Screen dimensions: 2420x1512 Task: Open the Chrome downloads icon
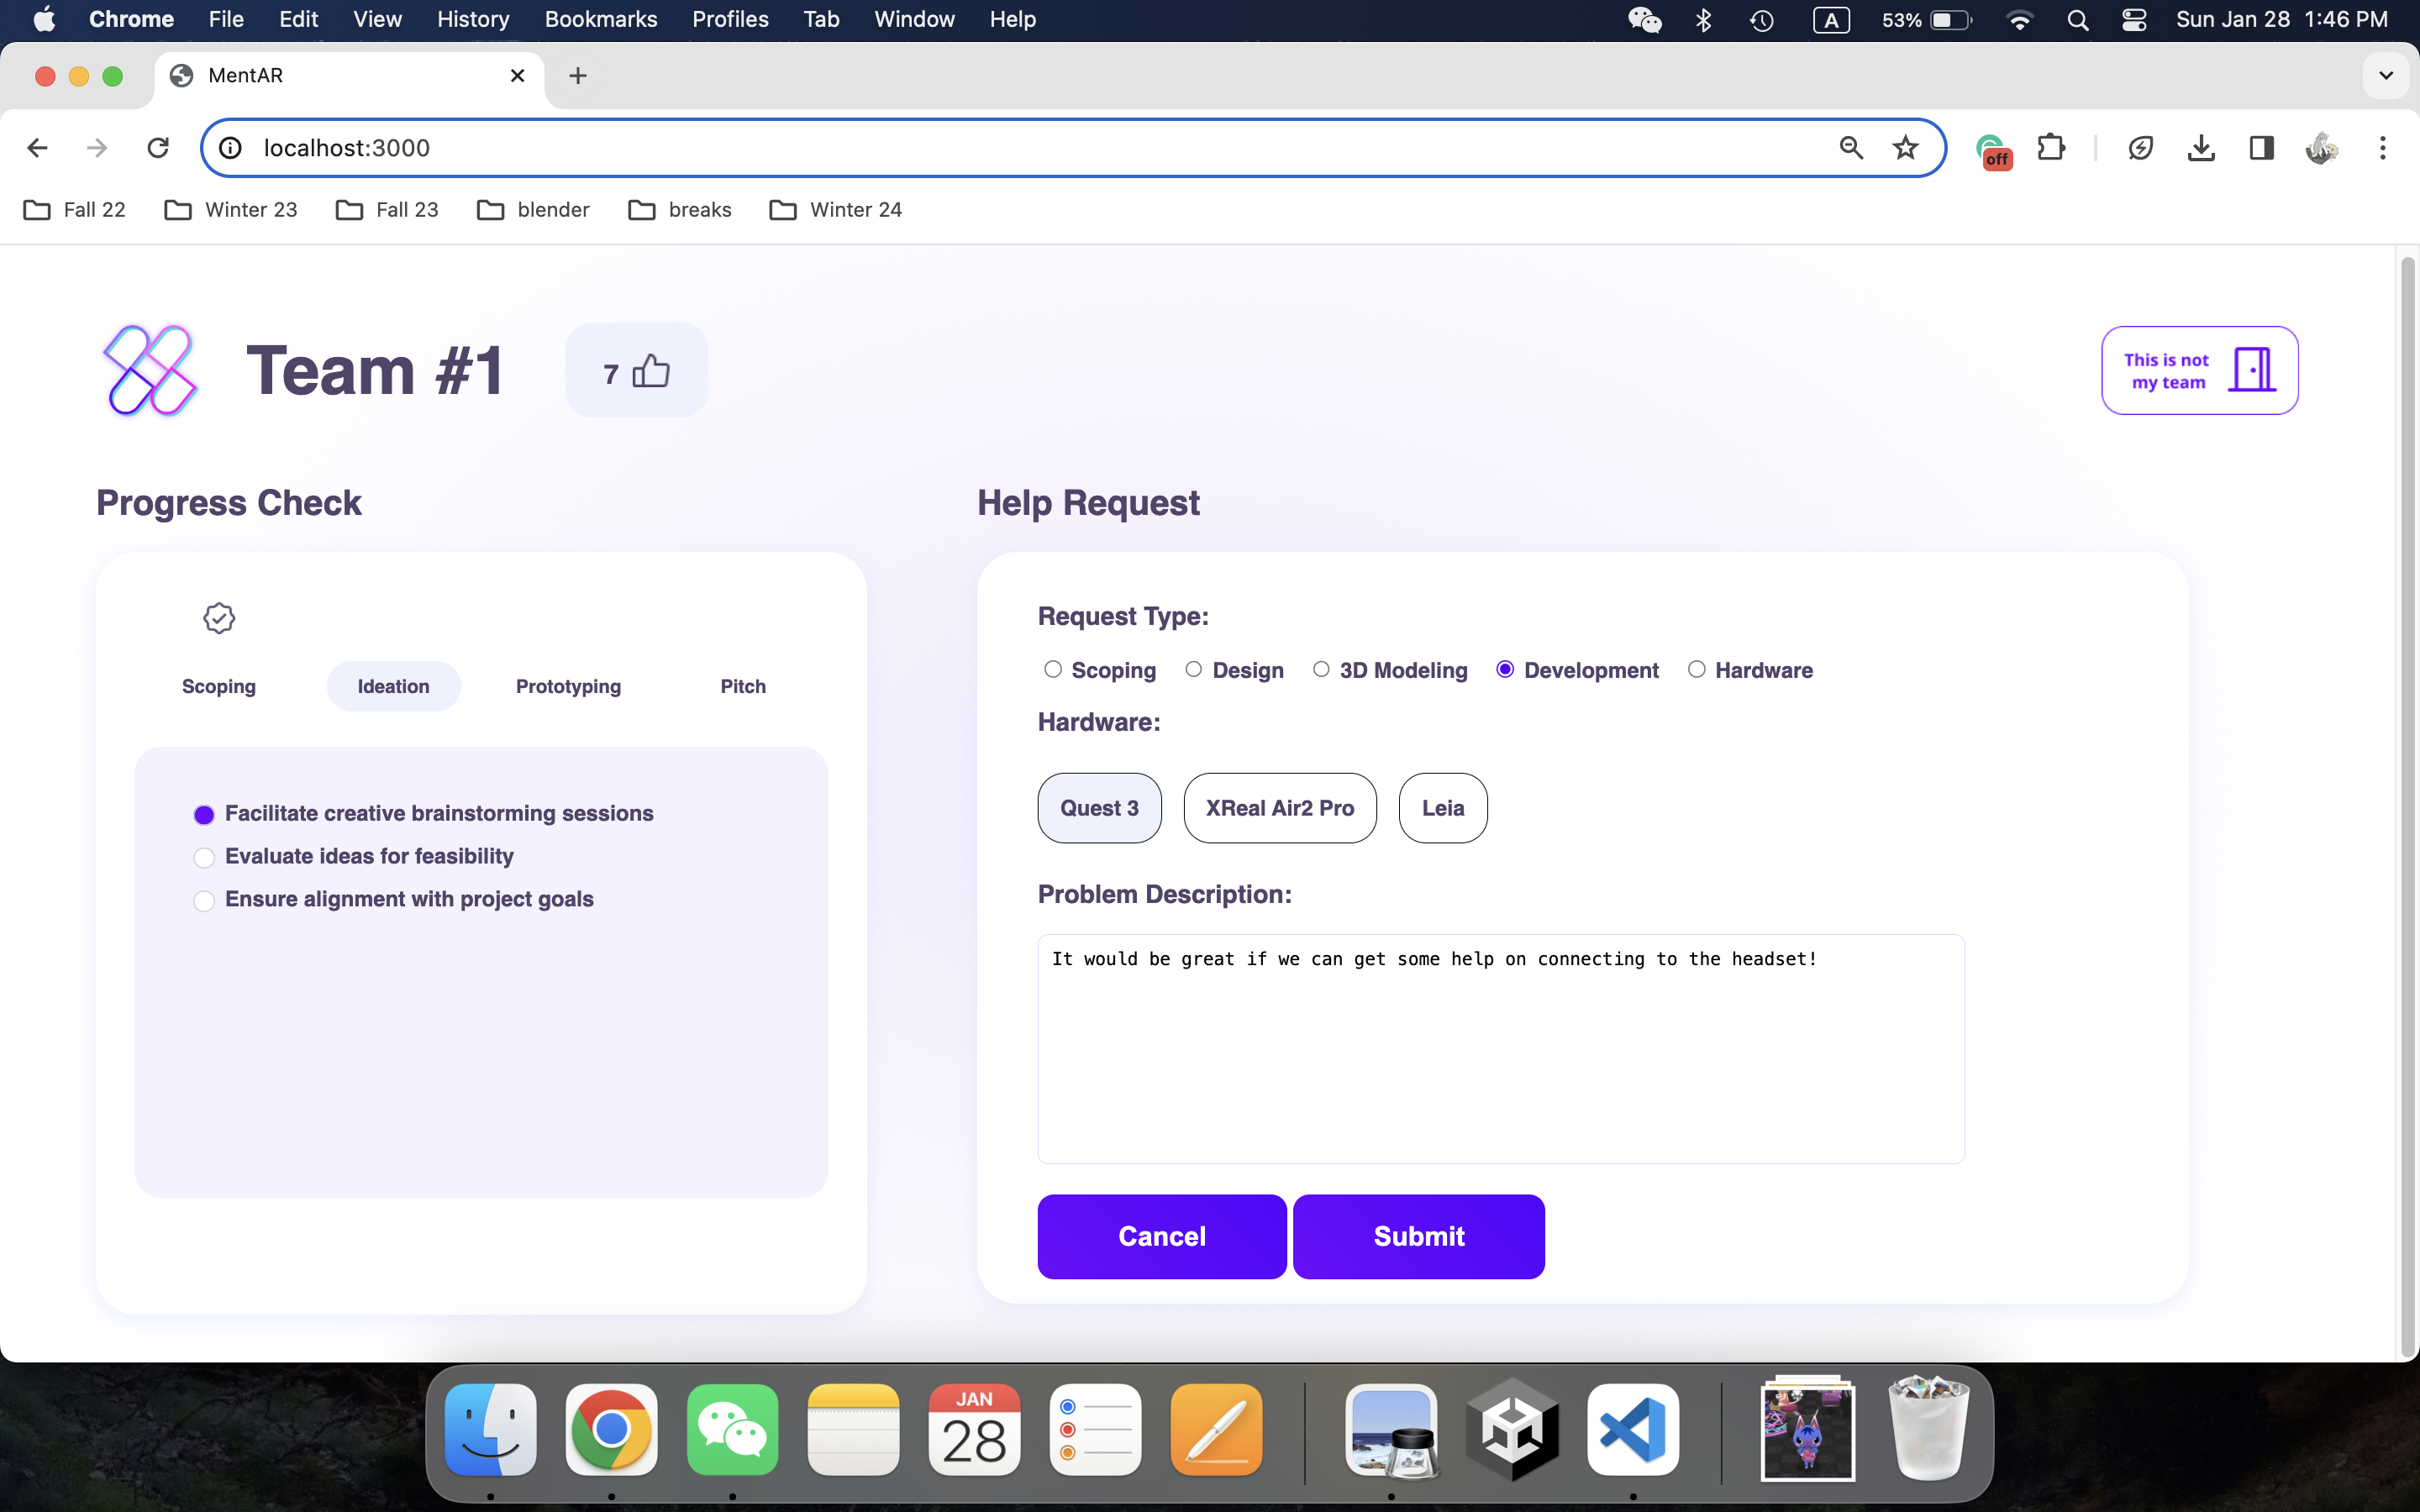(2200, 148)
